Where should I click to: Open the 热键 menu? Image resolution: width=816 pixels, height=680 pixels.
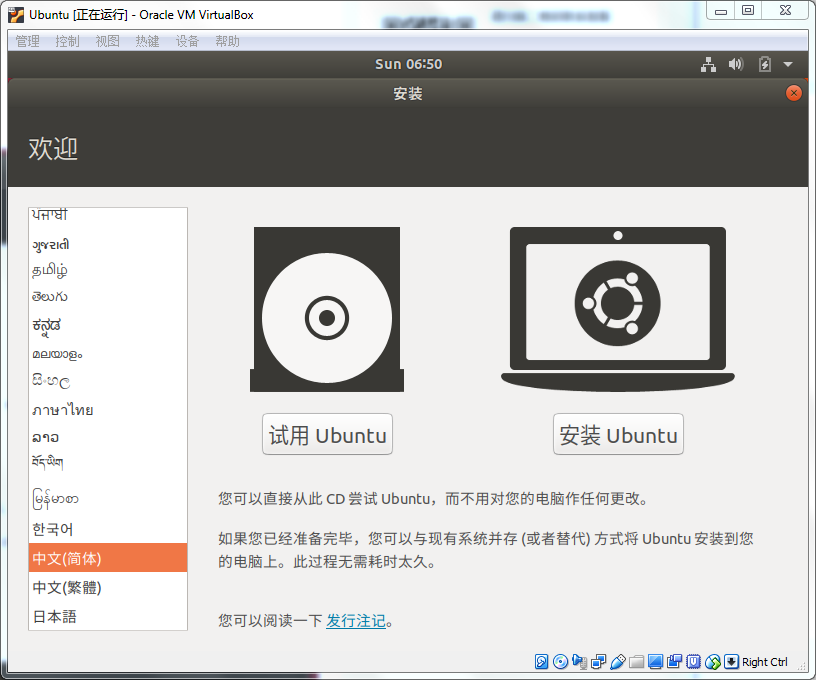pos(147,41)
